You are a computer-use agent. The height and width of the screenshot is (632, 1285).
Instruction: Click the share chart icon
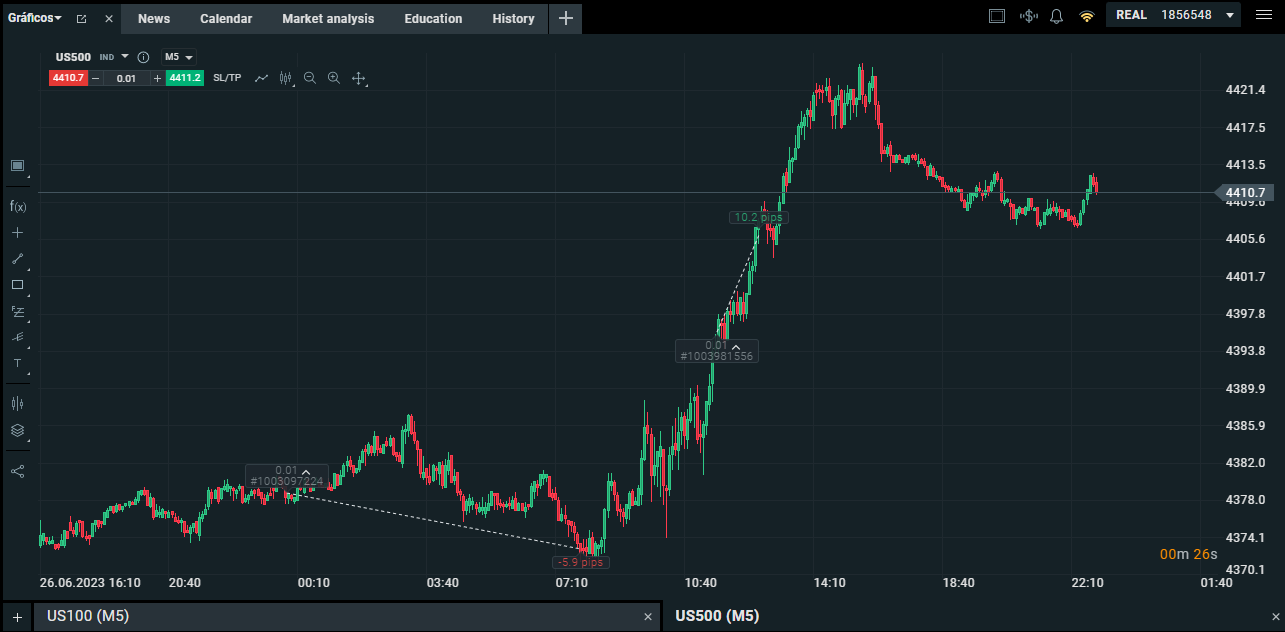(x=17, y=470)
